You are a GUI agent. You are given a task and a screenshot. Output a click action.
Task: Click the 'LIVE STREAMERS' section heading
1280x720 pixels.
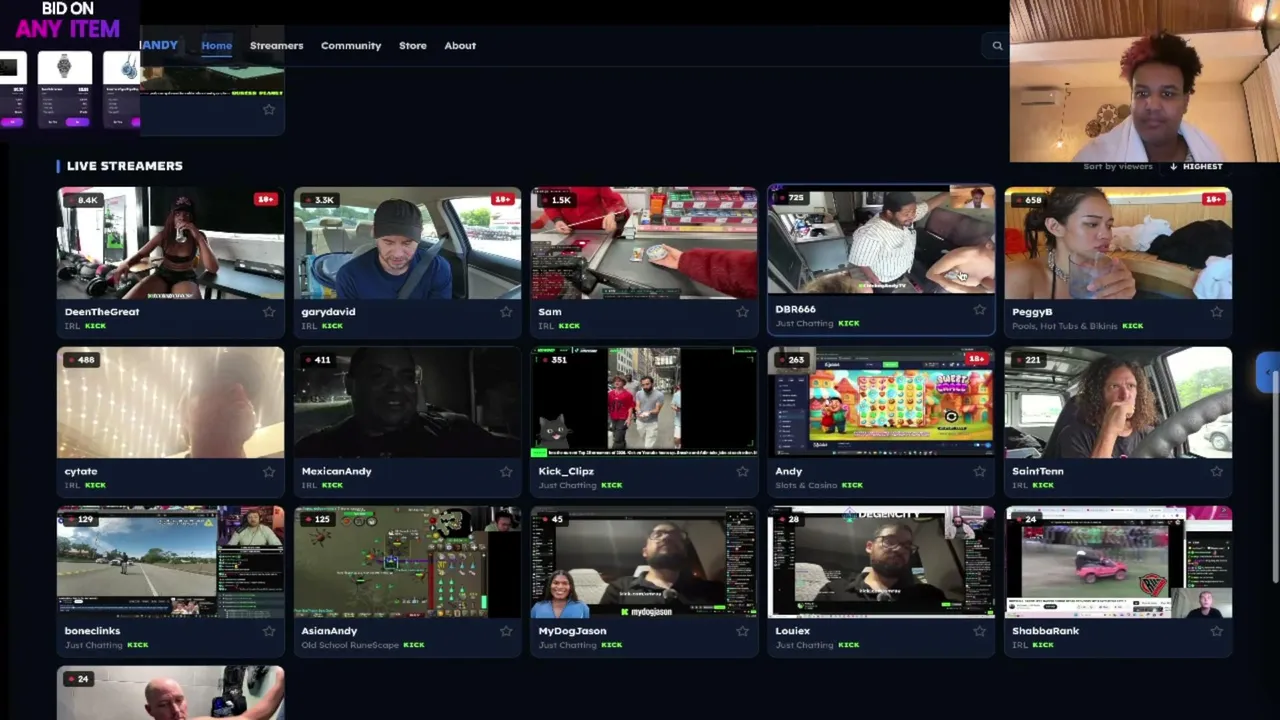(125, 166)
